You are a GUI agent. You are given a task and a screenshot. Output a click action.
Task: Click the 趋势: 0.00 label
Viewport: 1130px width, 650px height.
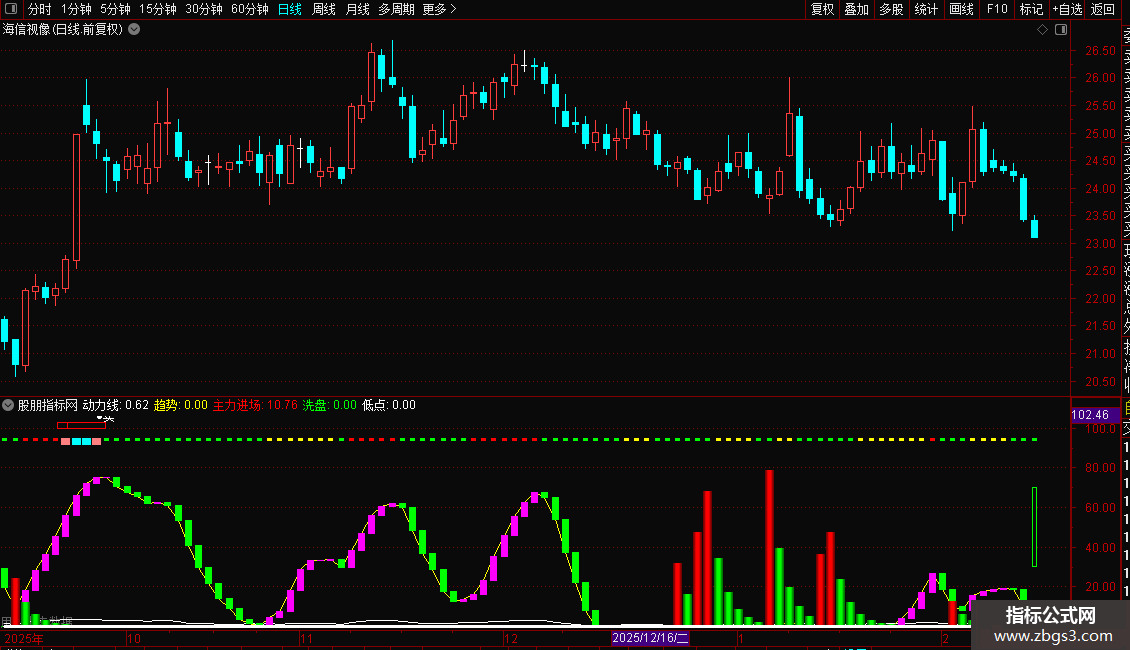point(181,405)
